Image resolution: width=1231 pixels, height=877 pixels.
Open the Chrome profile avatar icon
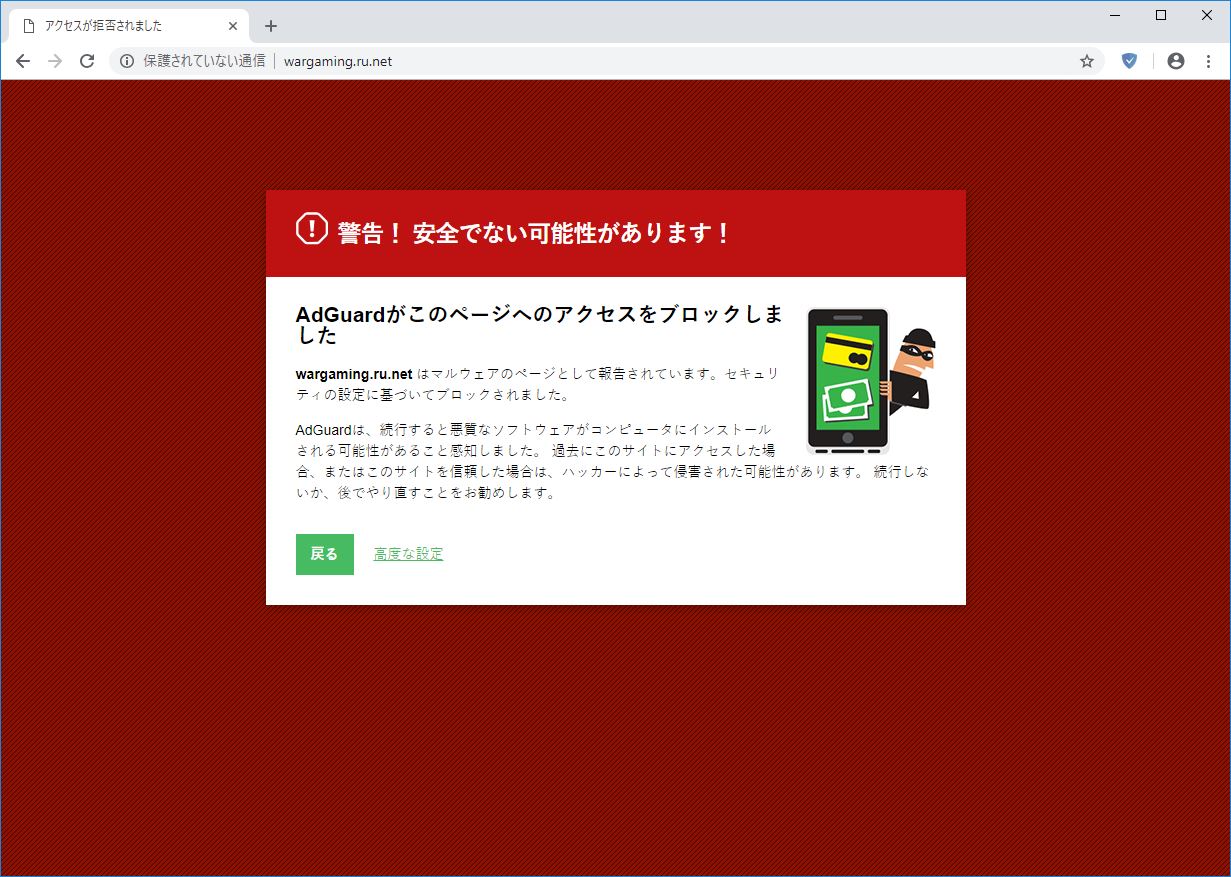pyautogui.click(x=1176, y=61)
